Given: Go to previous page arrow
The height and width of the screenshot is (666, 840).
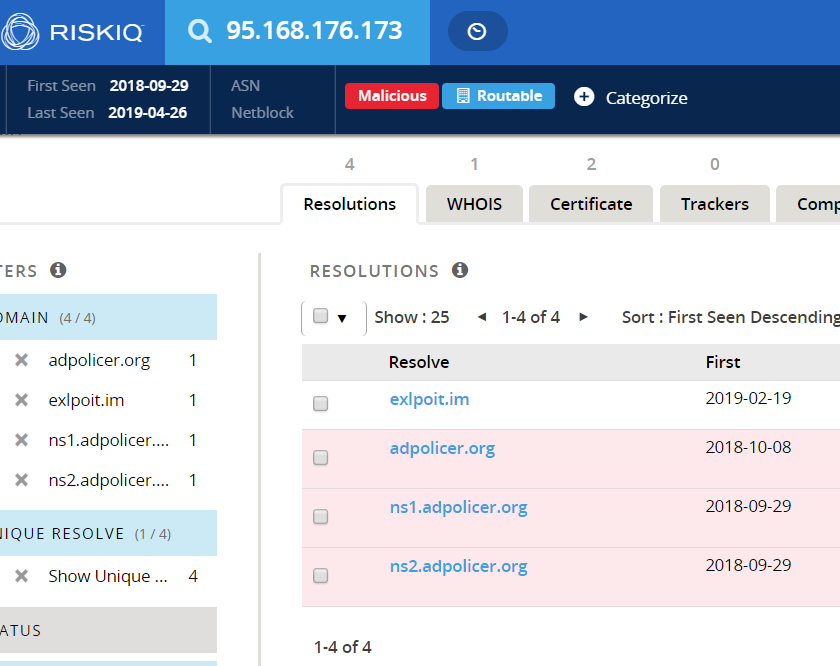Looking at the screenshot, I should pos(482,317).
